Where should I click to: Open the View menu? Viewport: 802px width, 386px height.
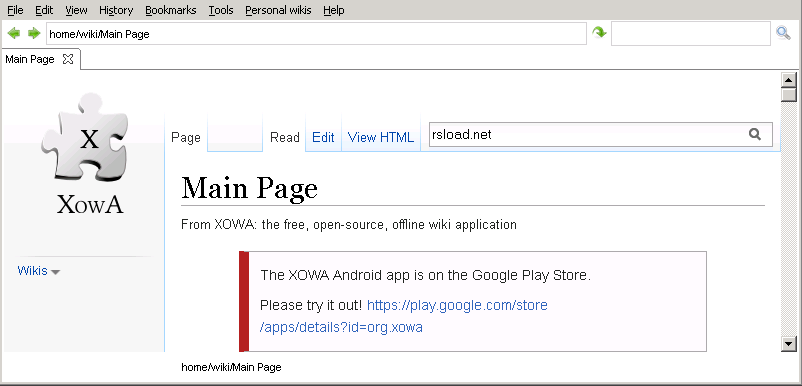(x=77, y=10)
